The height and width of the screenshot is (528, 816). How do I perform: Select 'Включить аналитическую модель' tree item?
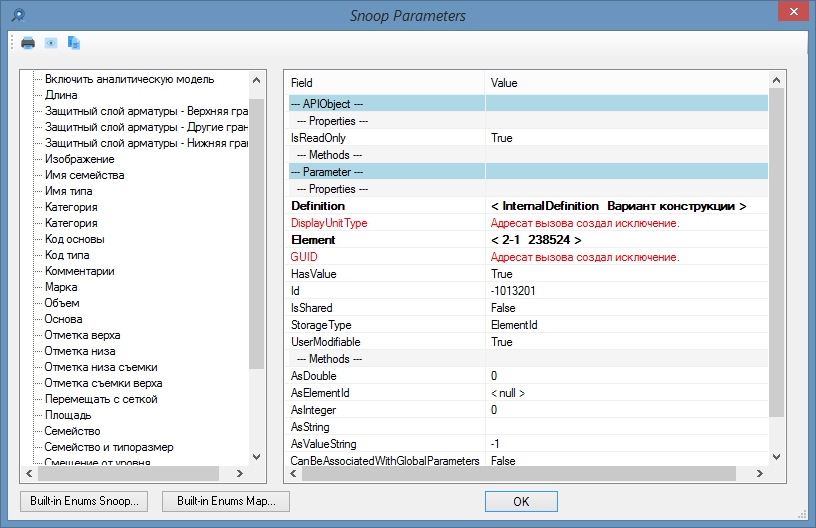tap(130, 79)
